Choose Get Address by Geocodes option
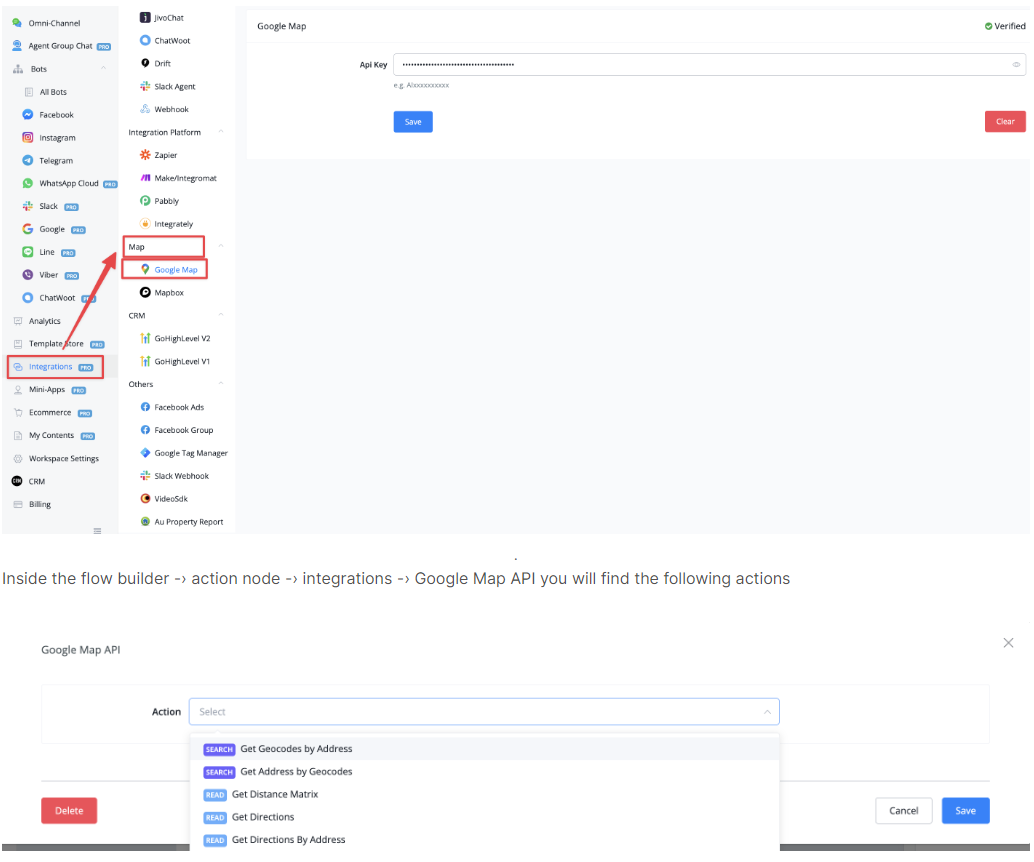 coord(485,772)
